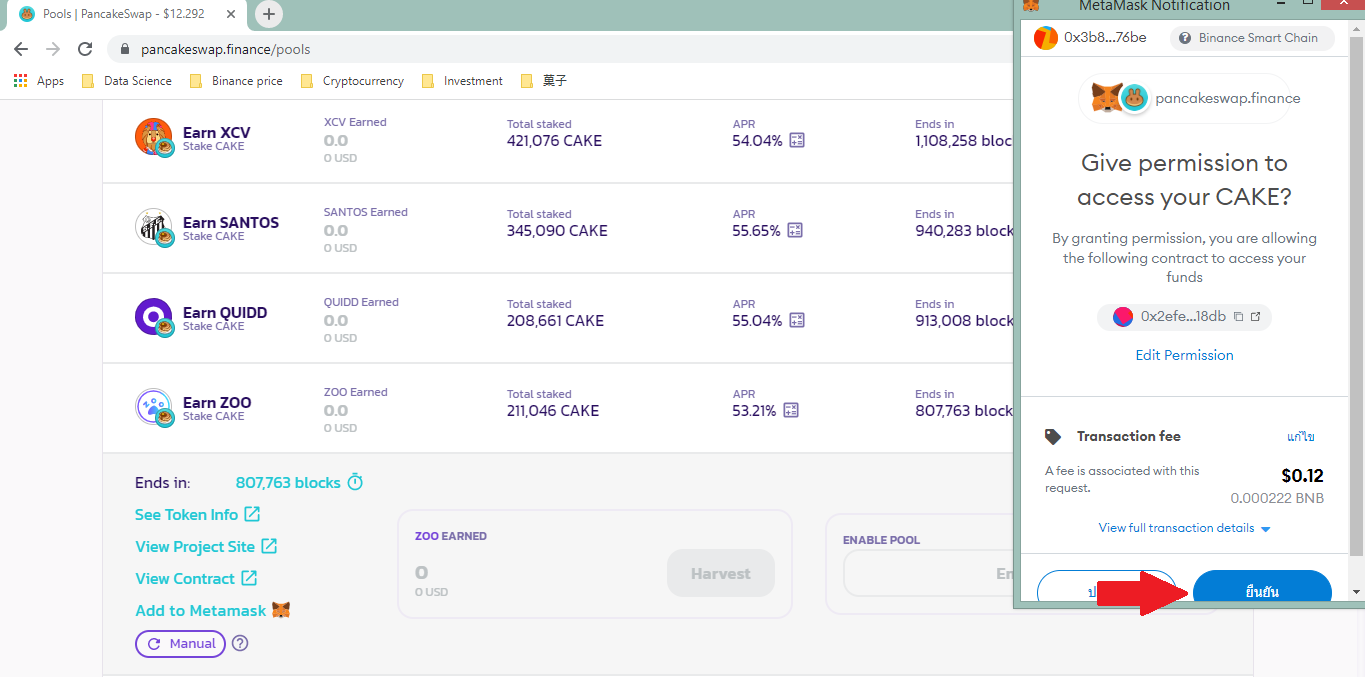1365x677 pixels.
Task: Click the 0x3b8...76be account address
Action: pyautogui.click(x=1105, y=38)
